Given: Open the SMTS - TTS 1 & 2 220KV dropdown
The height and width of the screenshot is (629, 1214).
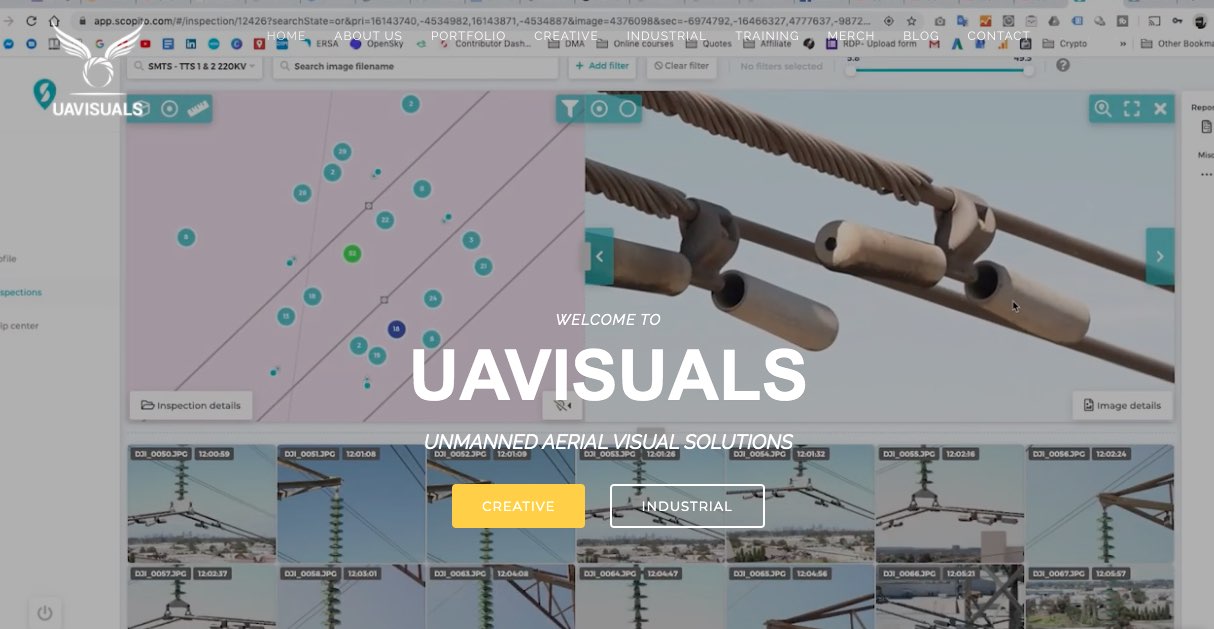Looking at the screenshot, I should click(x=193, y=66).
